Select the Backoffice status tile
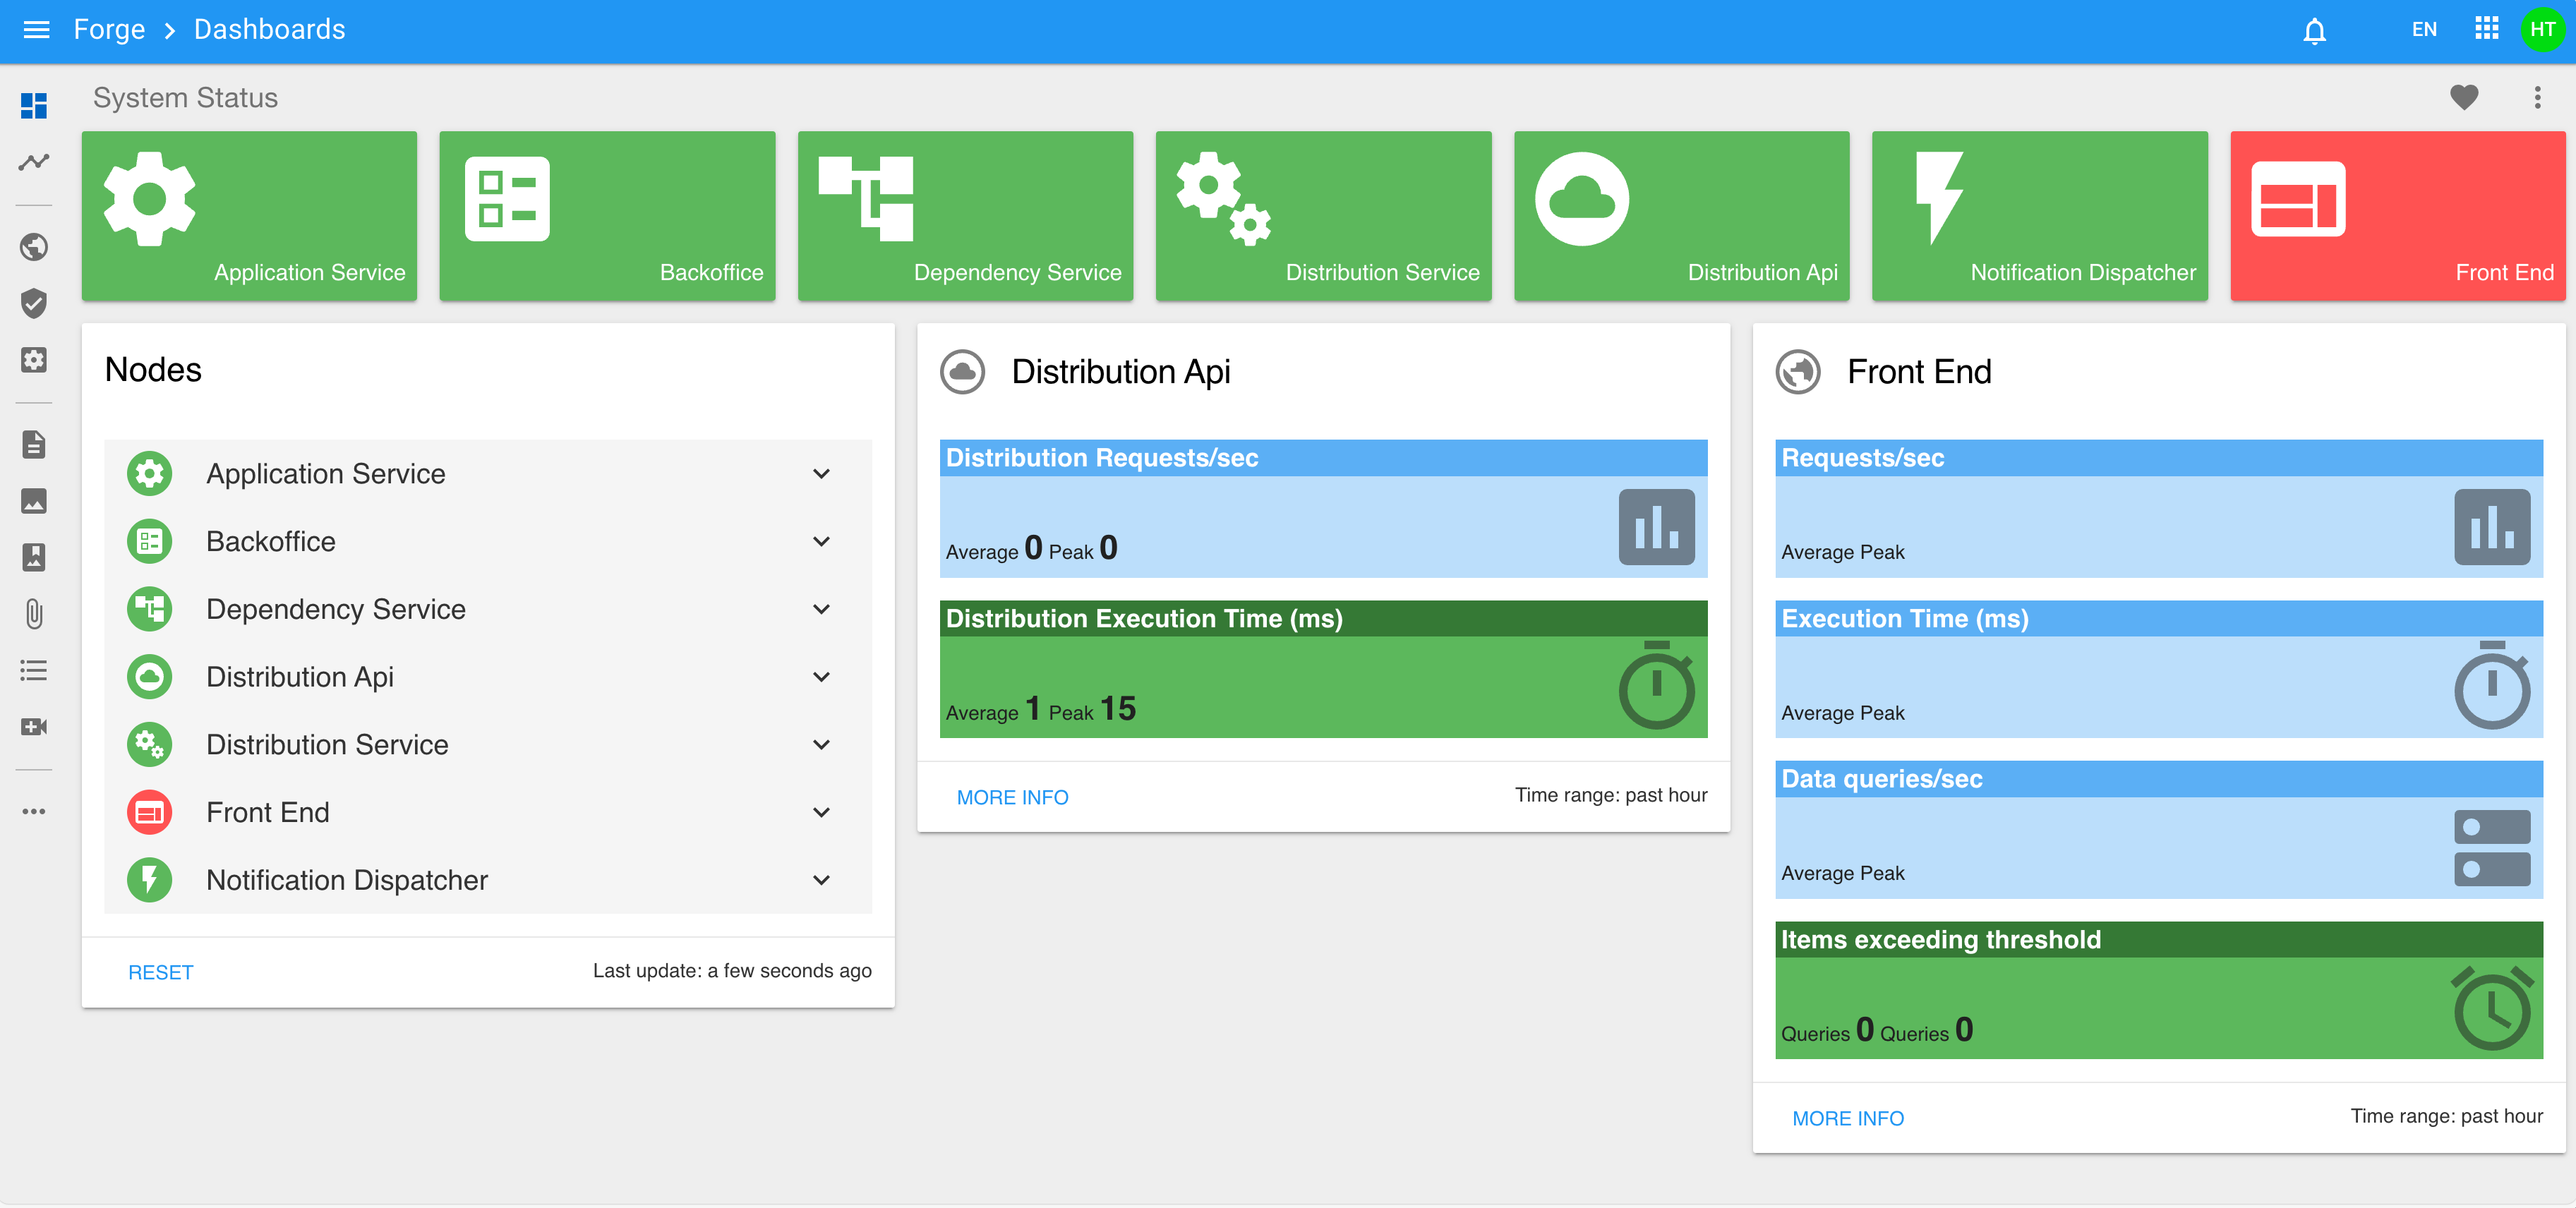2576x1208 pixels. [x=607, y=216]
